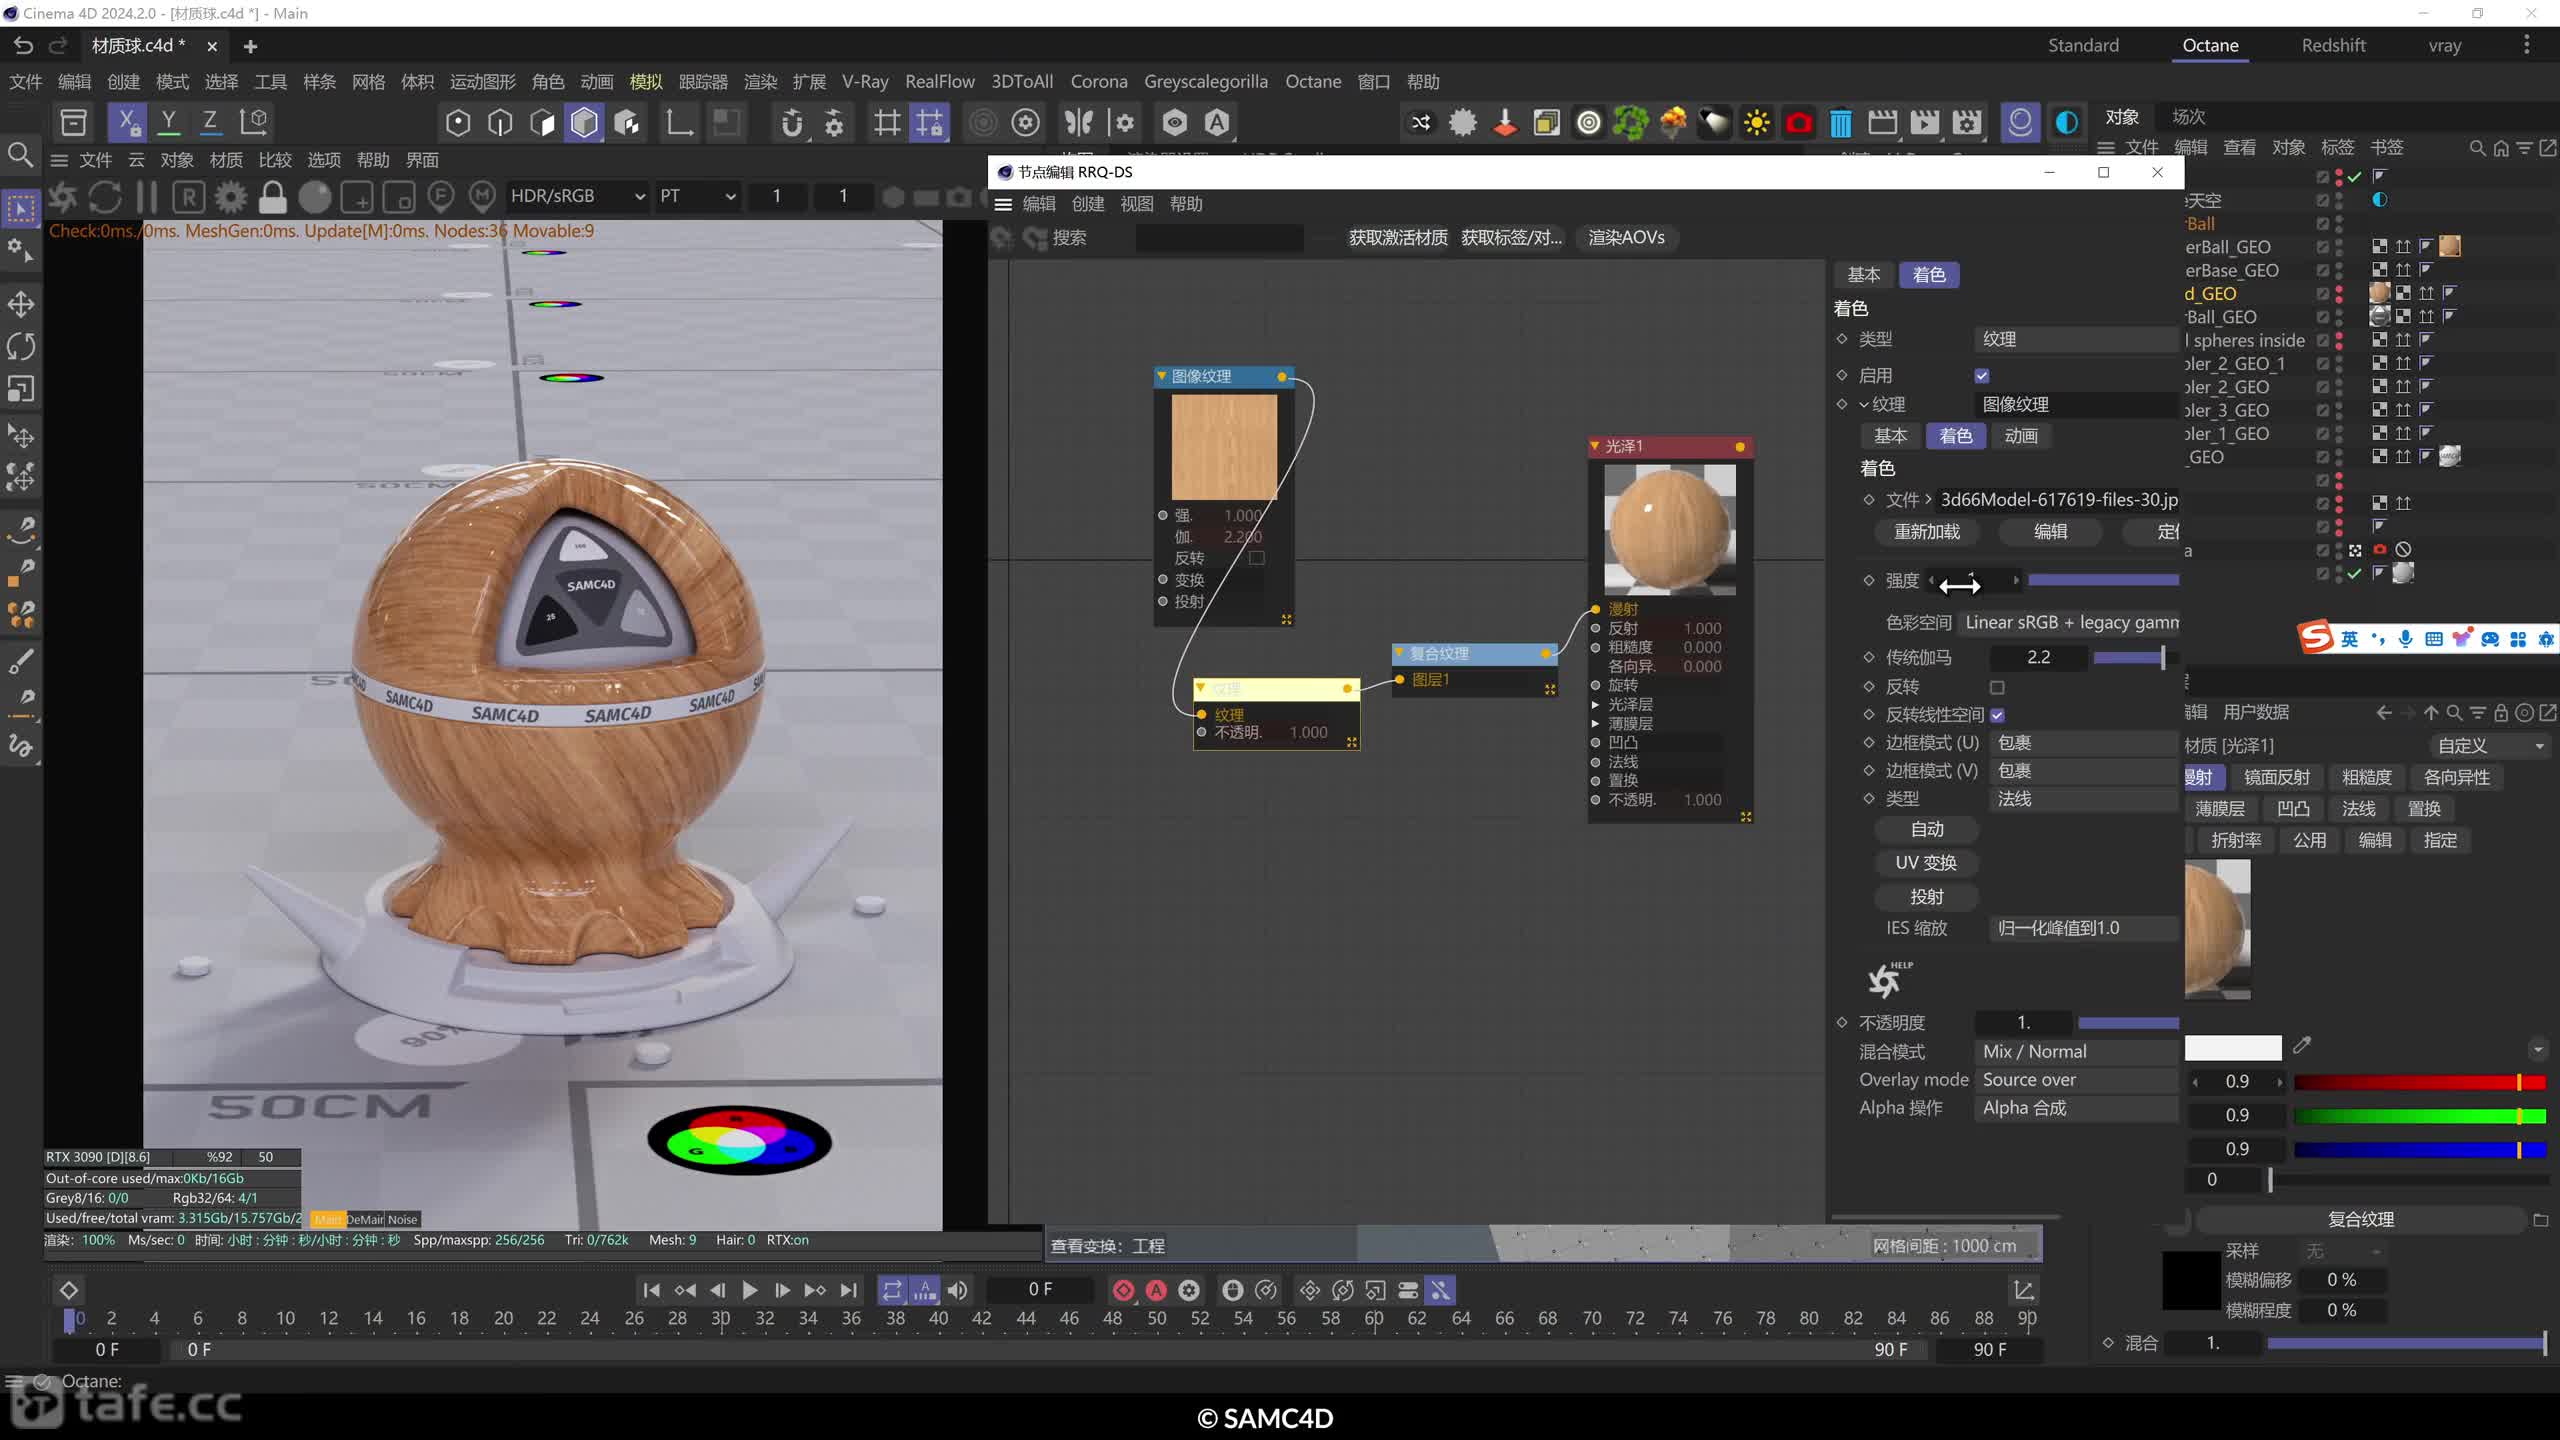The width and height of the screenshot is (2560, 1440).
Task: Open the PT kernel dropdown
Action: 697,197
